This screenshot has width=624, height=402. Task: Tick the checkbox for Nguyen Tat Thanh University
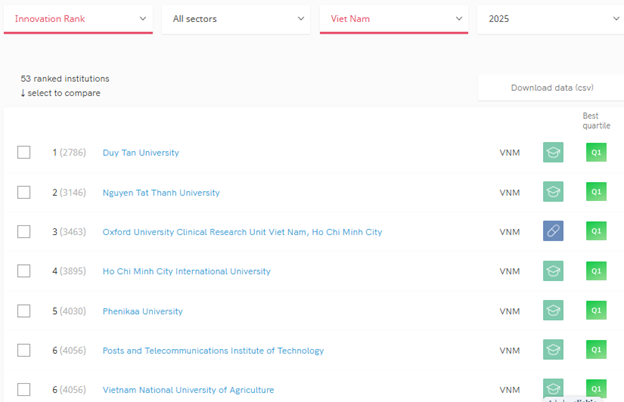tap(23, 192)
